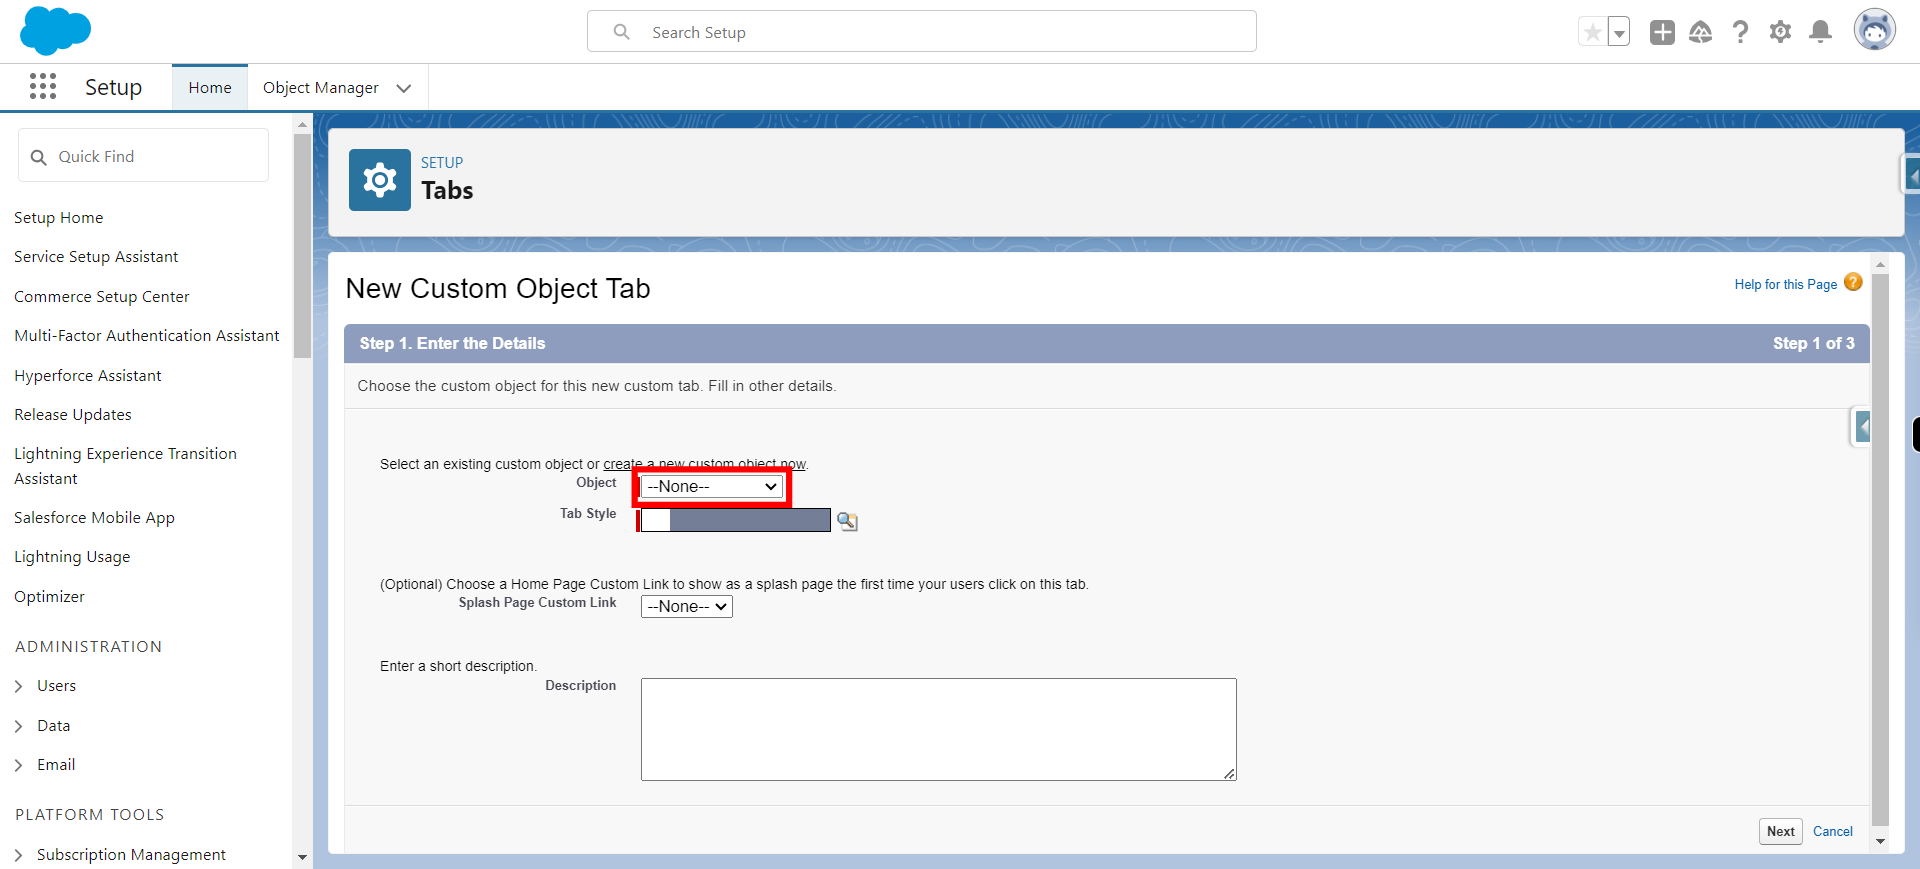Open the user profile avatar

click(1875, 31)
